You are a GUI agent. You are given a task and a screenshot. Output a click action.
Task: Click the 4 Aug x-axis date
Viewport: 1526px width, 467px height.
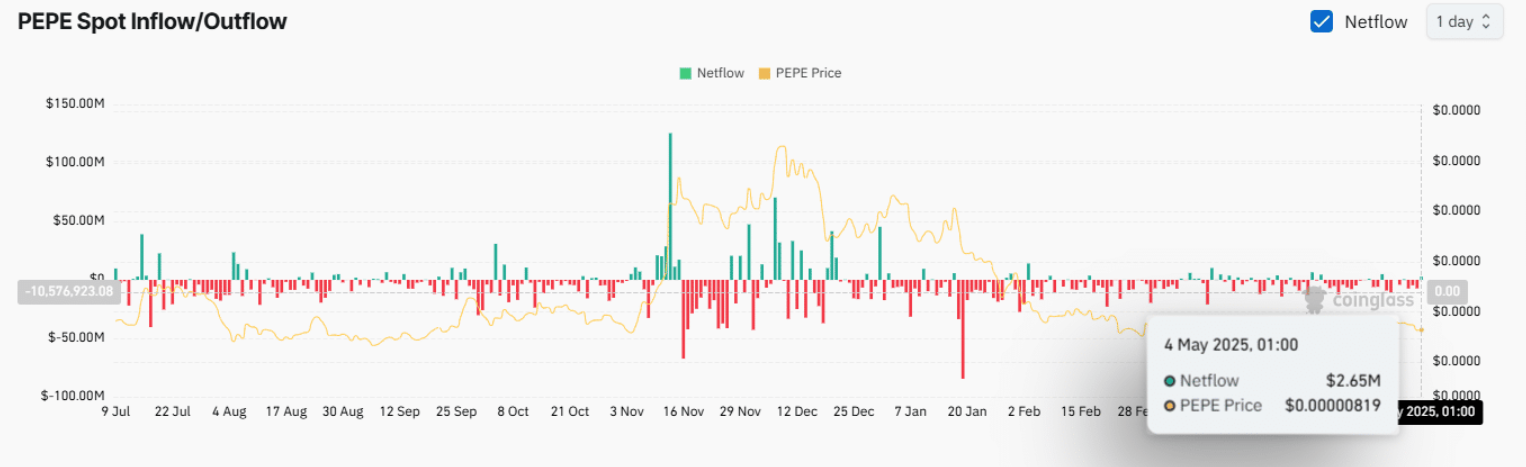[228, 411]
